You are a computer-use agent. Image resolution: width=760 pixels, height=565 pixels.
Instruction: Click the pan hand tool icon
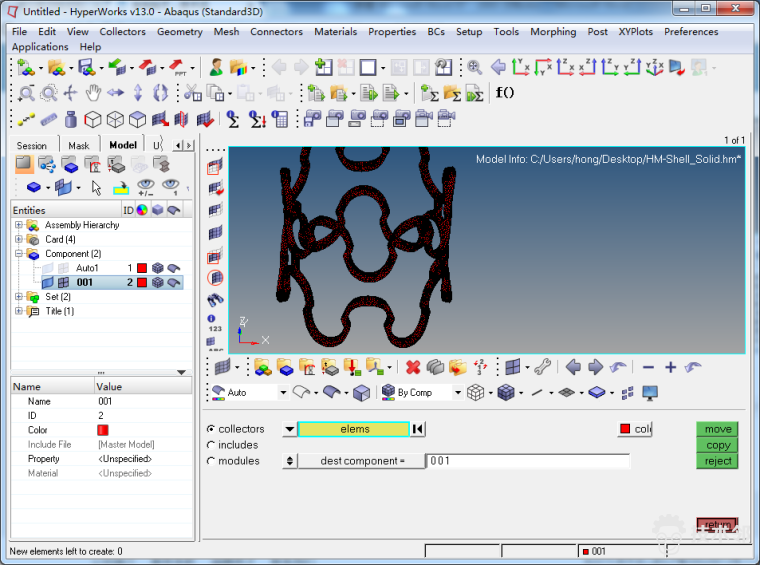[x=93, y=93]
